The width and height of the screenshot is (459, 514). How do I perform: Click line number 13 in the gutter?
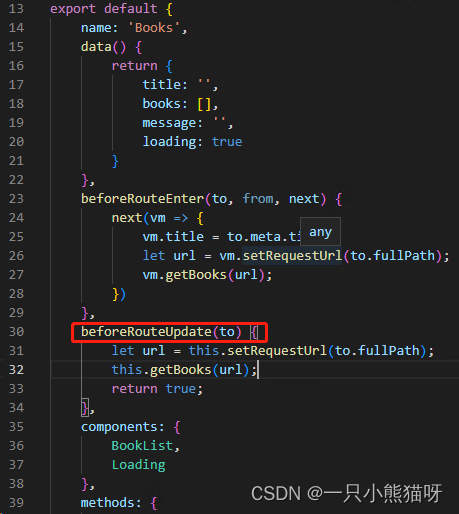pos(16,9)
